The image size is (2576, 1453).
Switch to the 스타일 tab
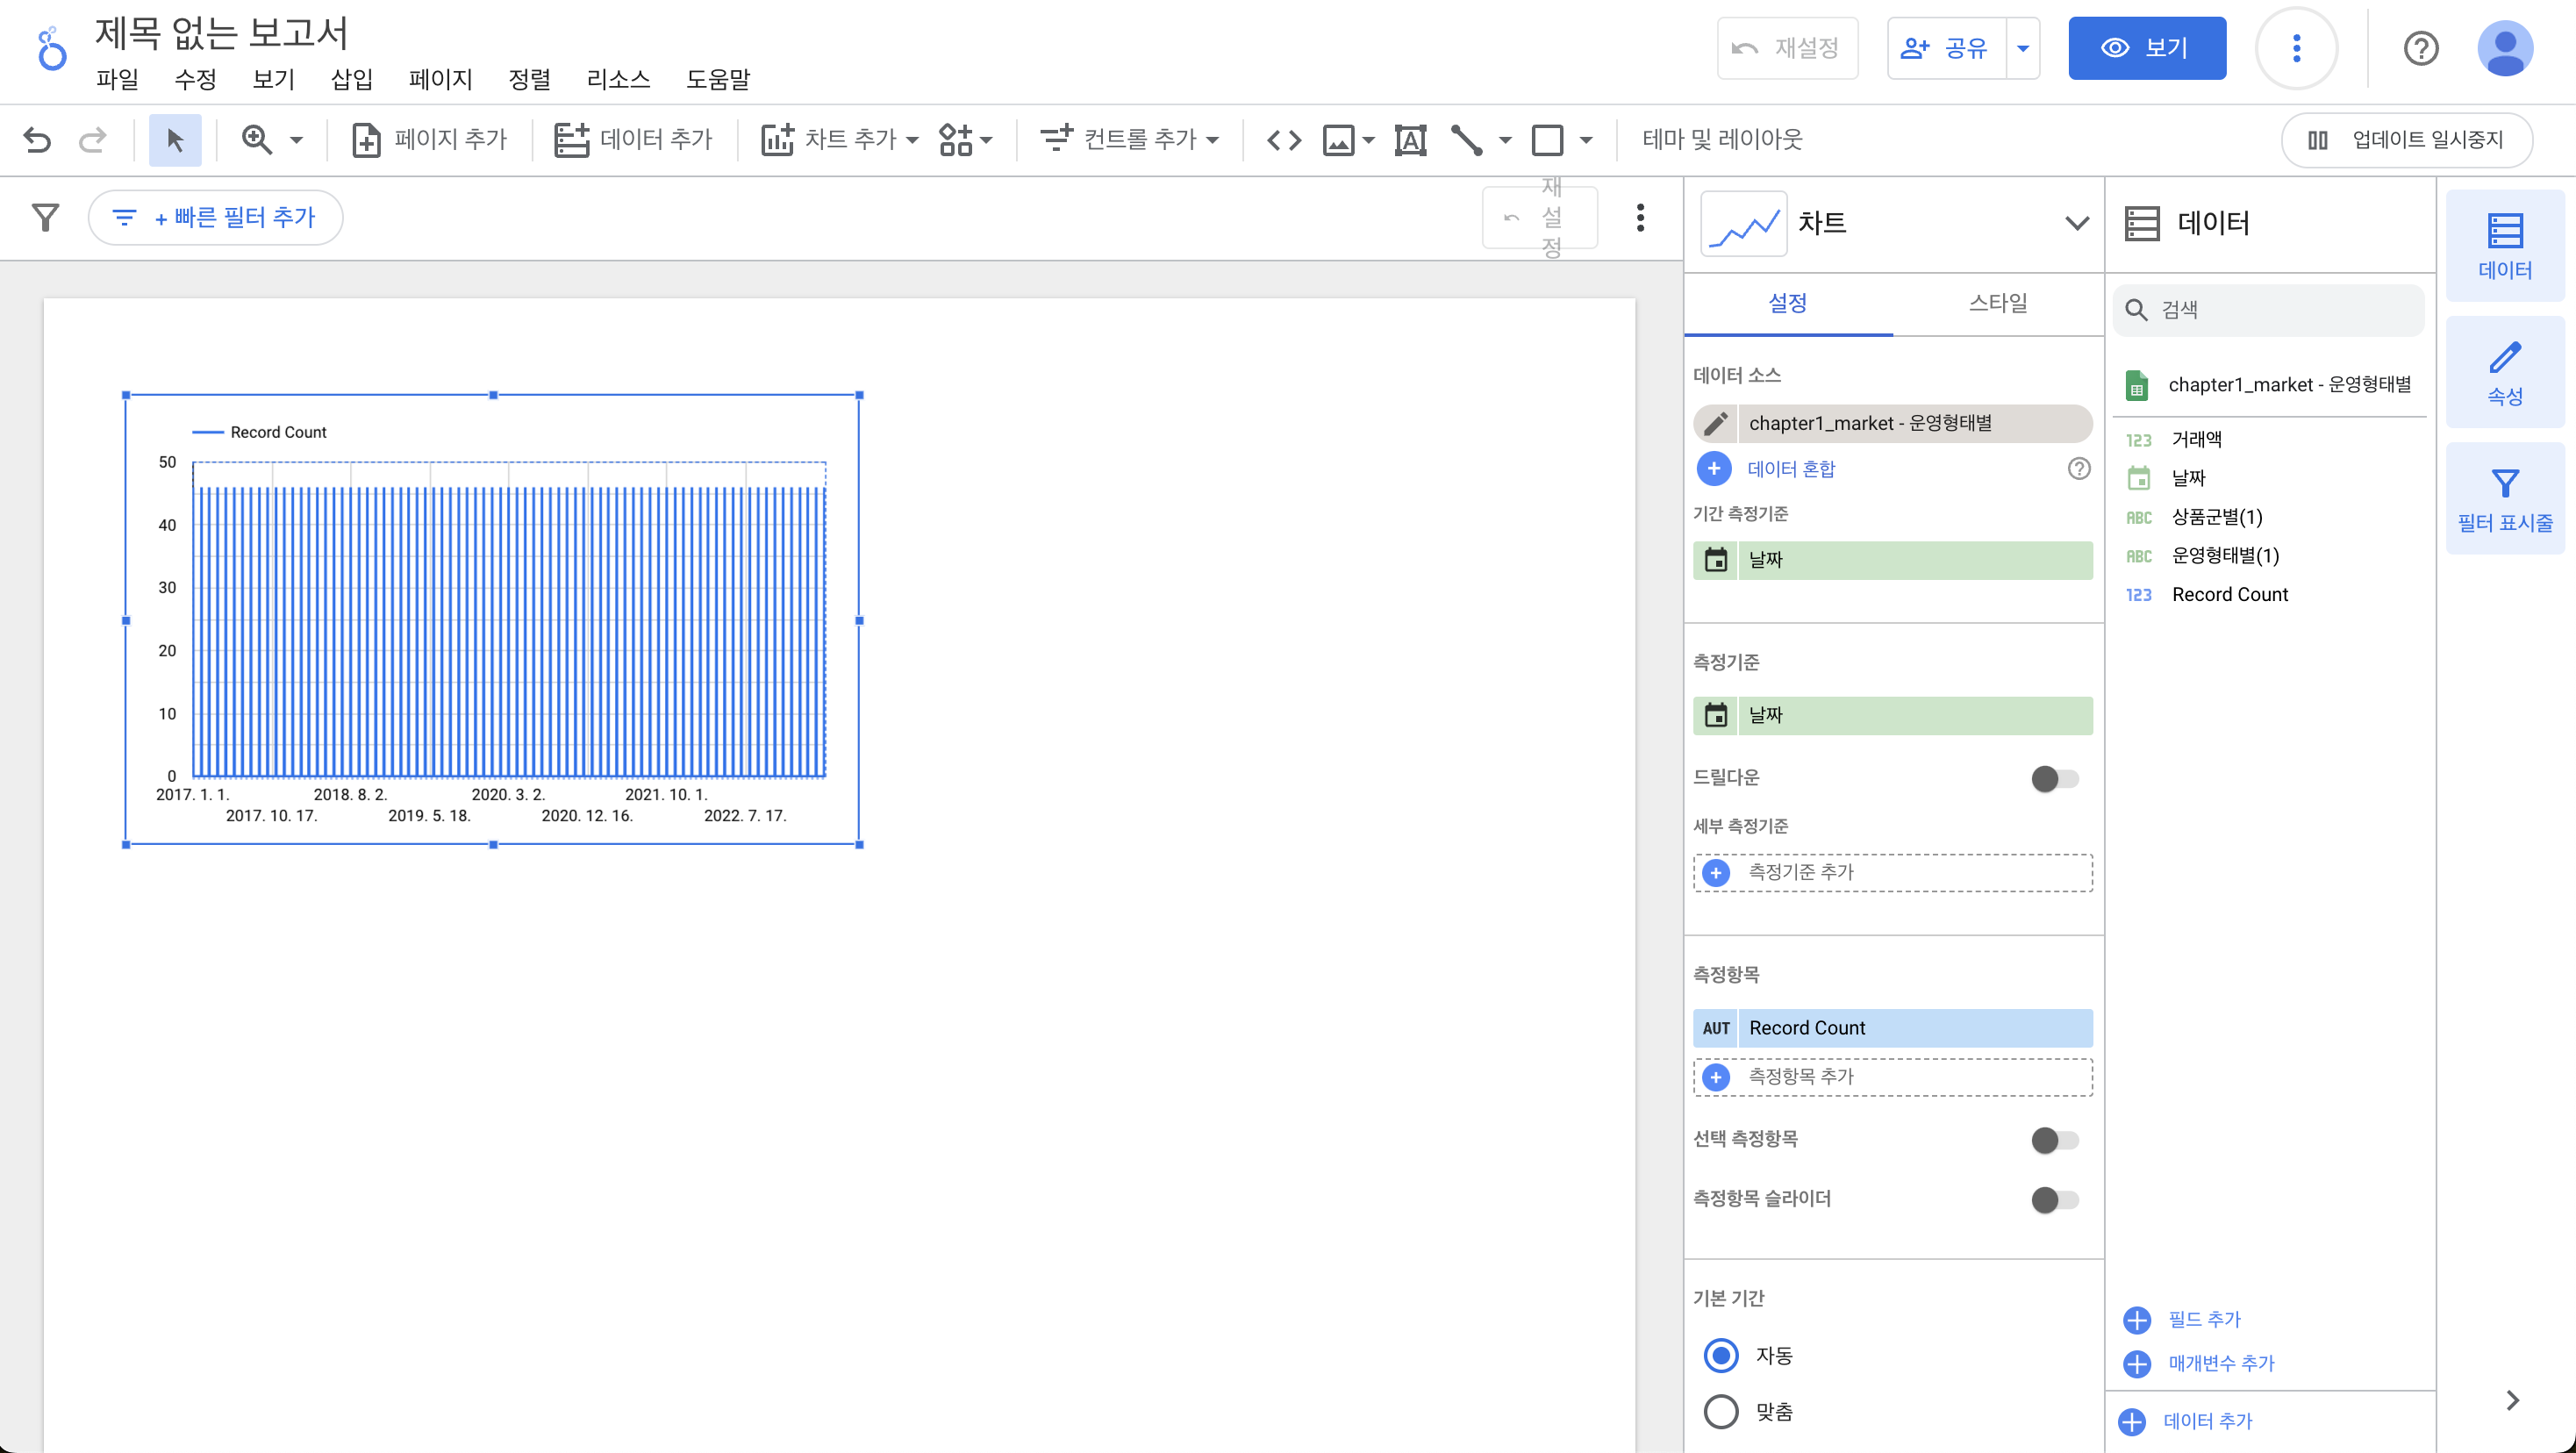(1997, 303)
